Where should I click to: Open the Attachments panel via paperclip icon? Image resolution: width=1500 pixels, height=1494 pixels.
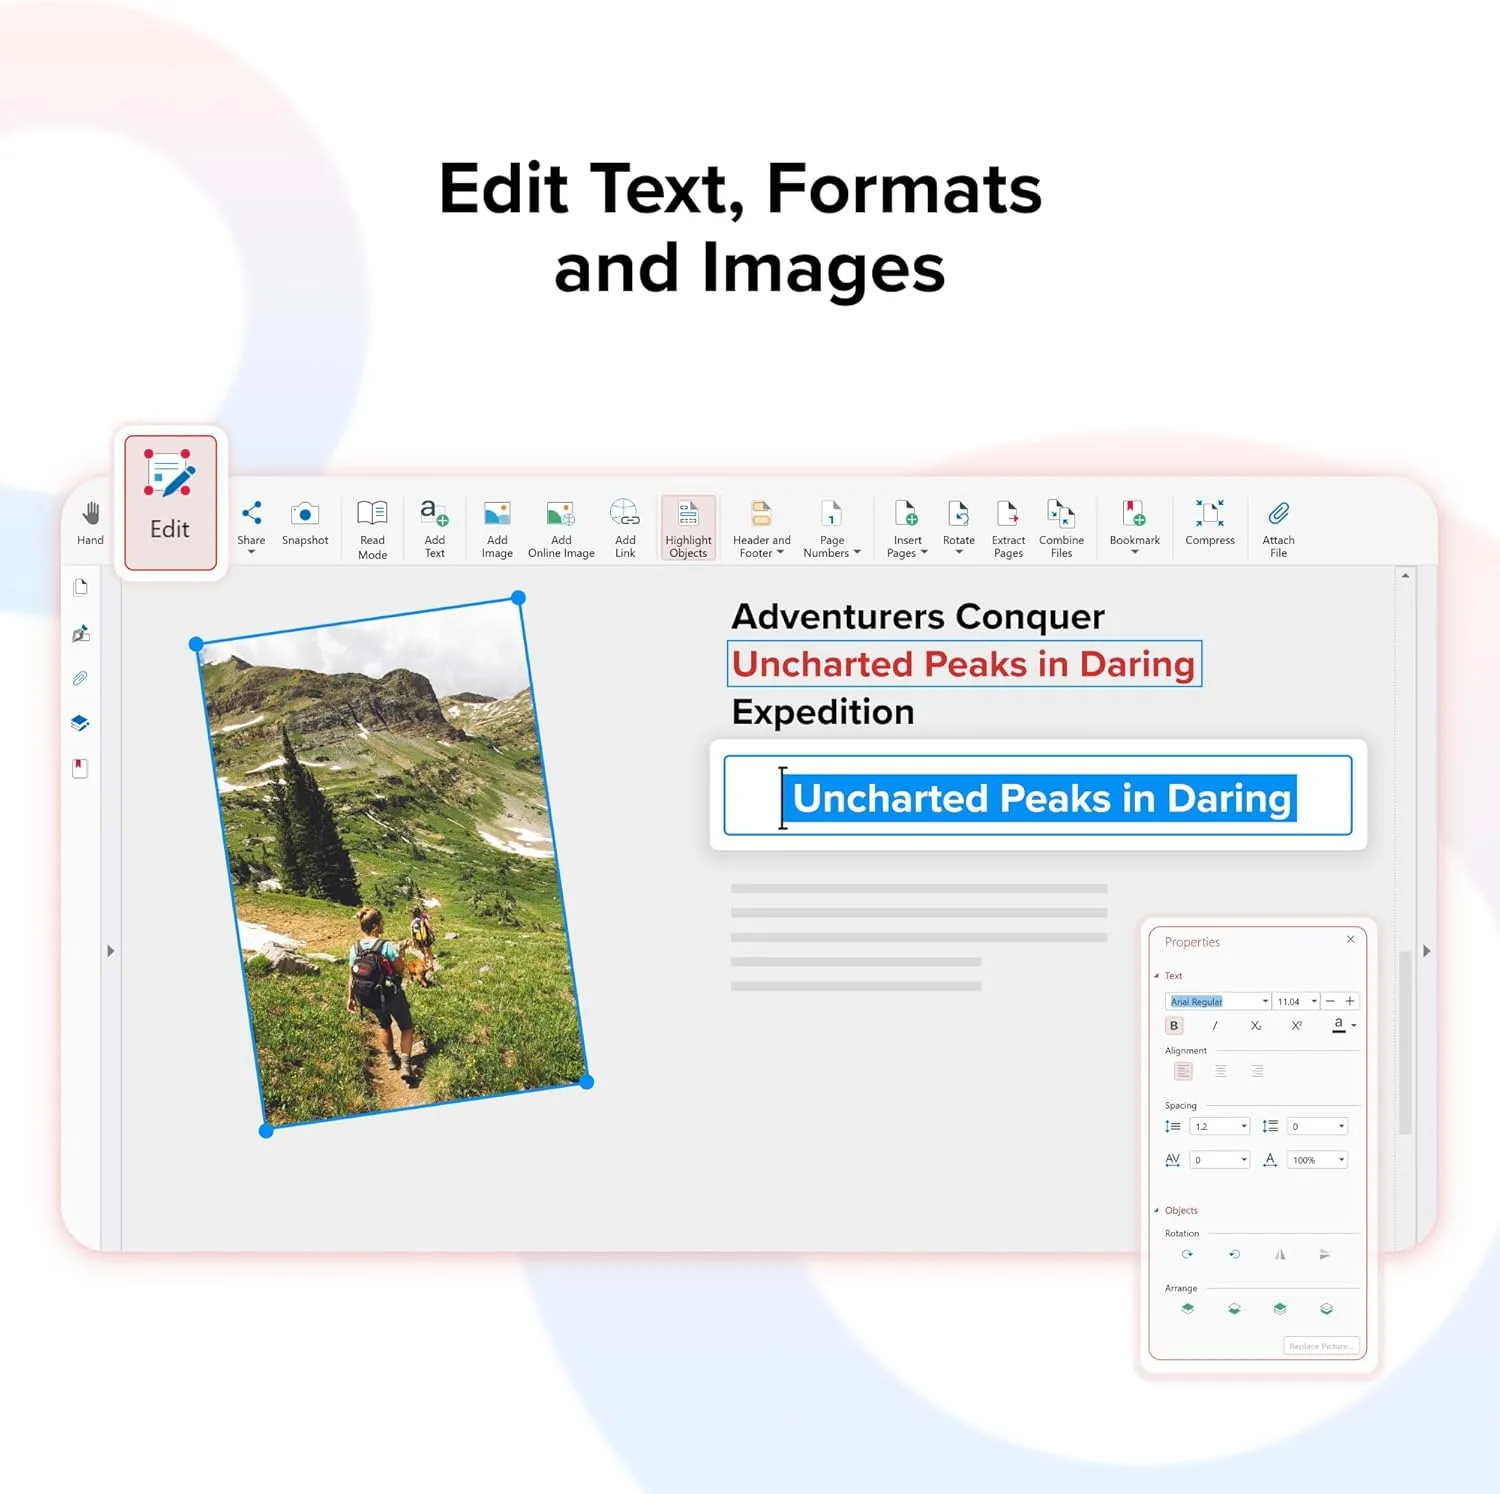click(79, 678)
